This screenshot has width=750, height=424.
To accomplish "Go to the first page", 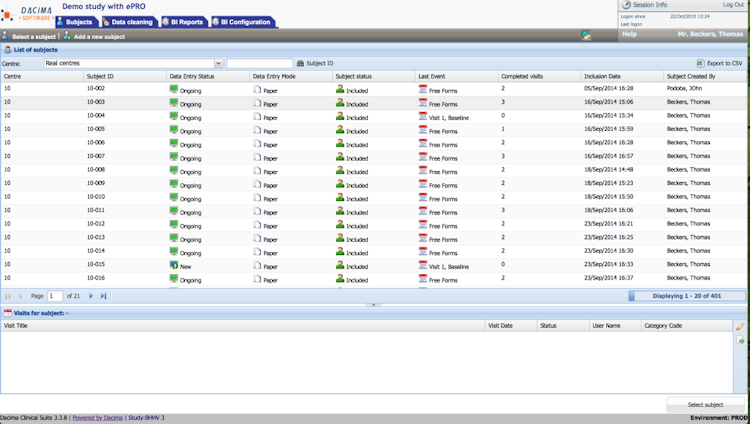I will 8,296.
